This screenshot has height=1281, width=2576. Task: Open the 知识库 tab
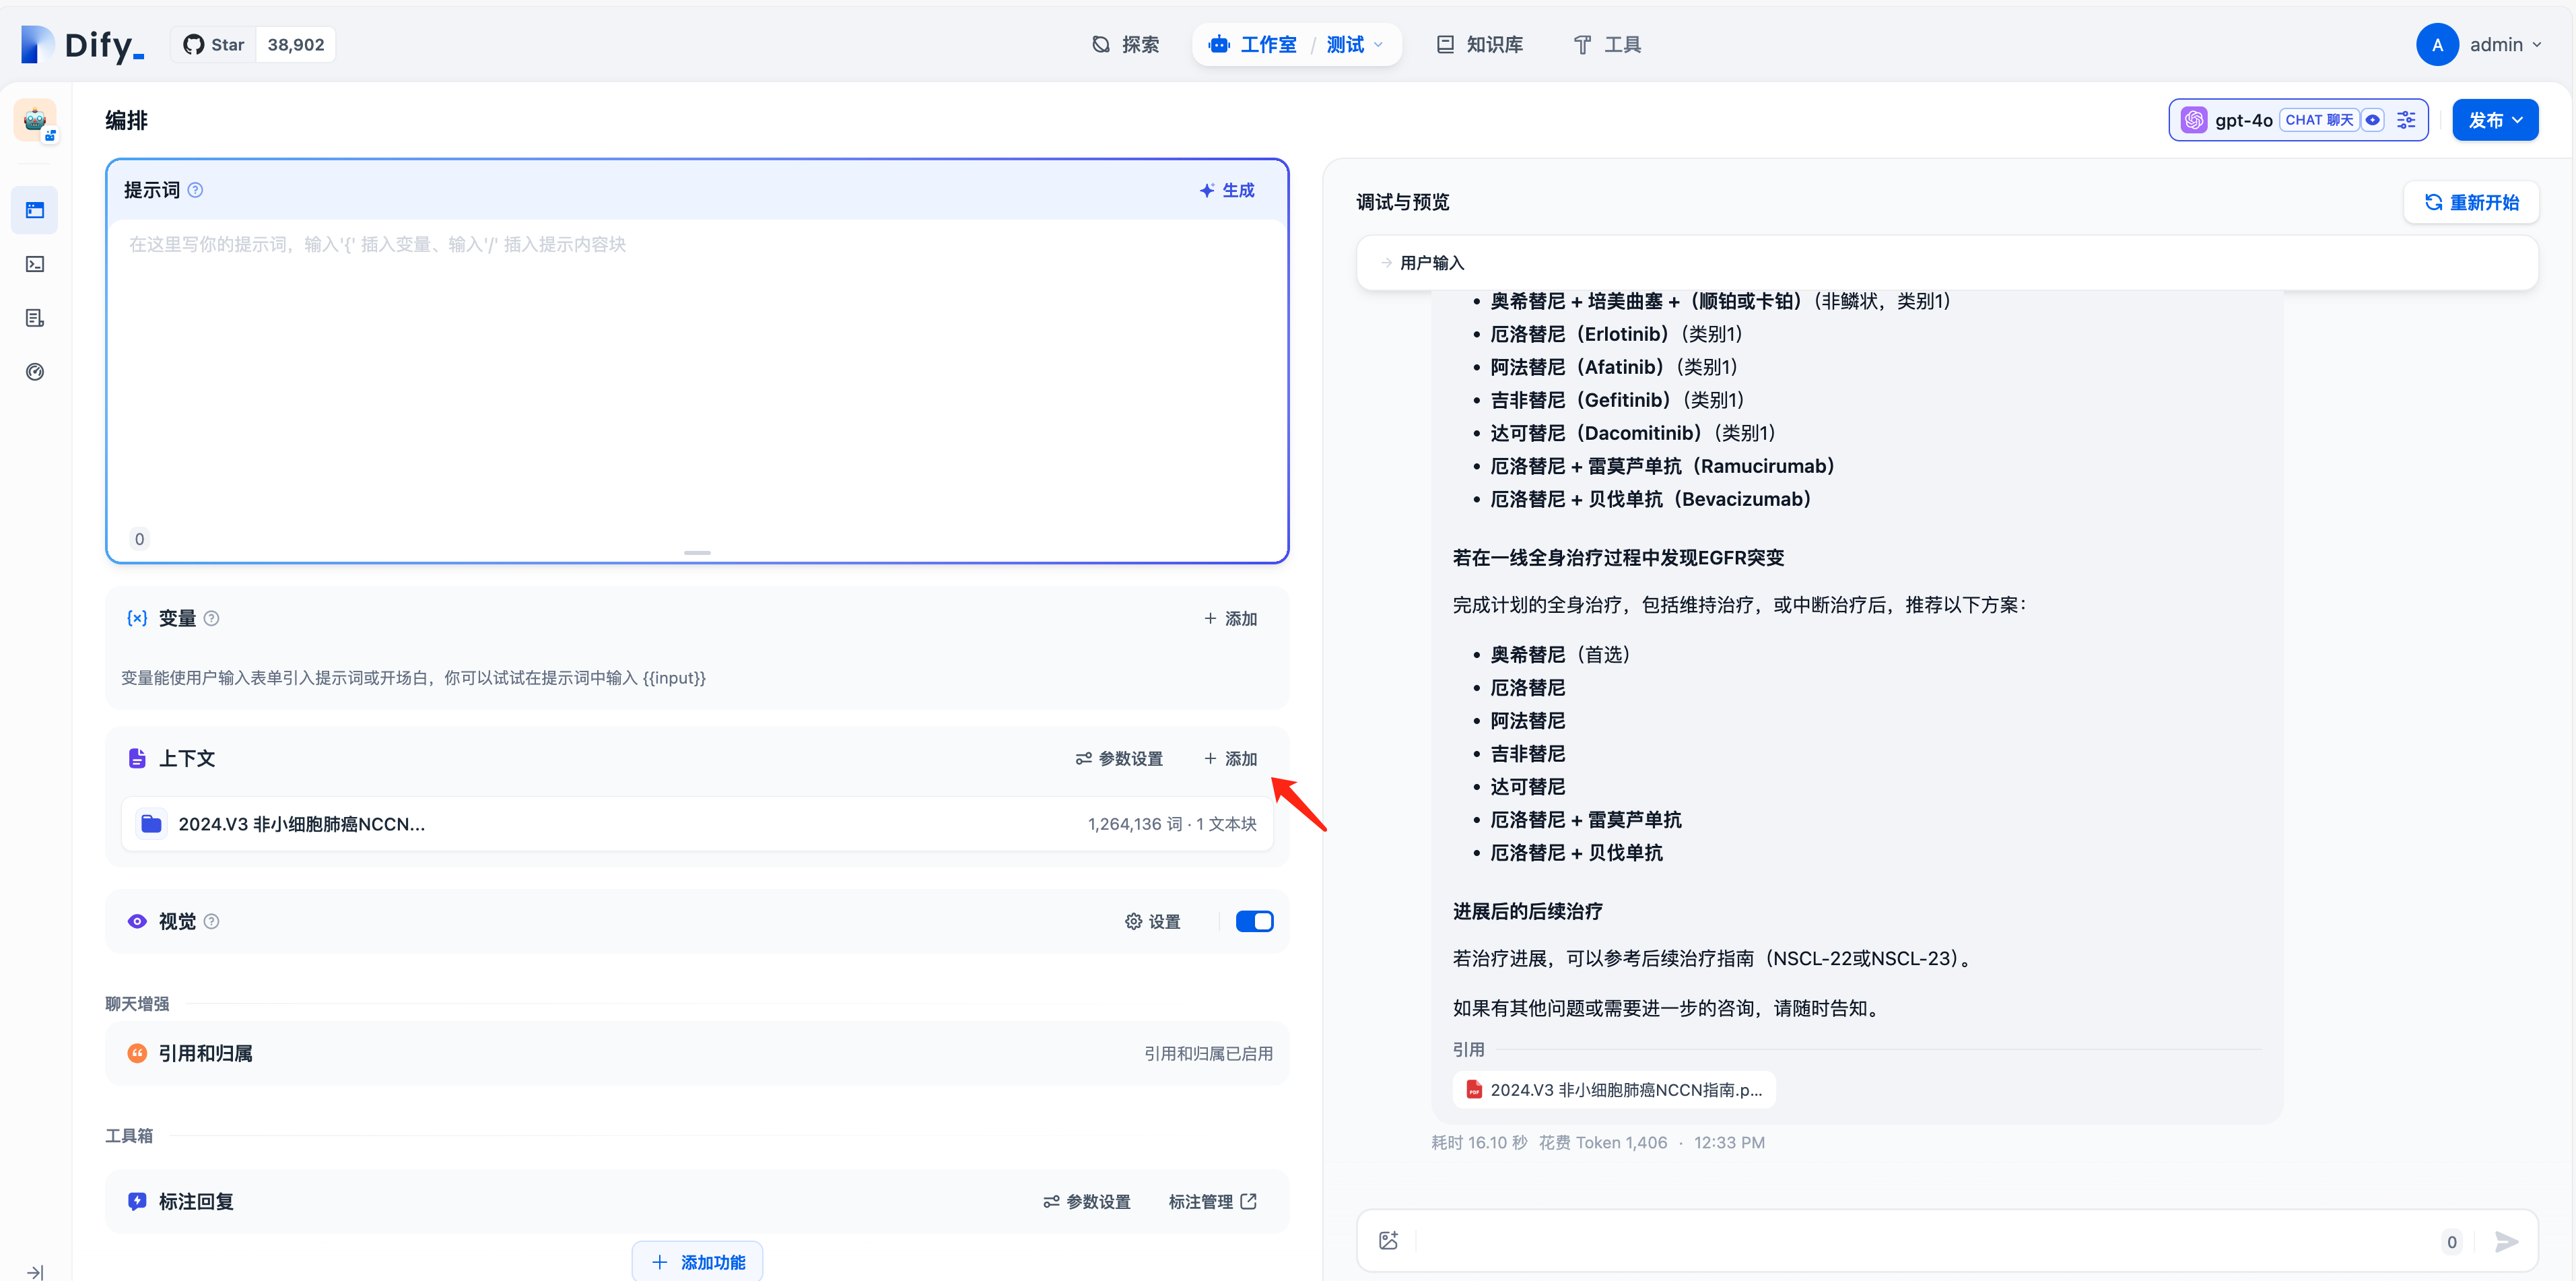[1481, 44]
